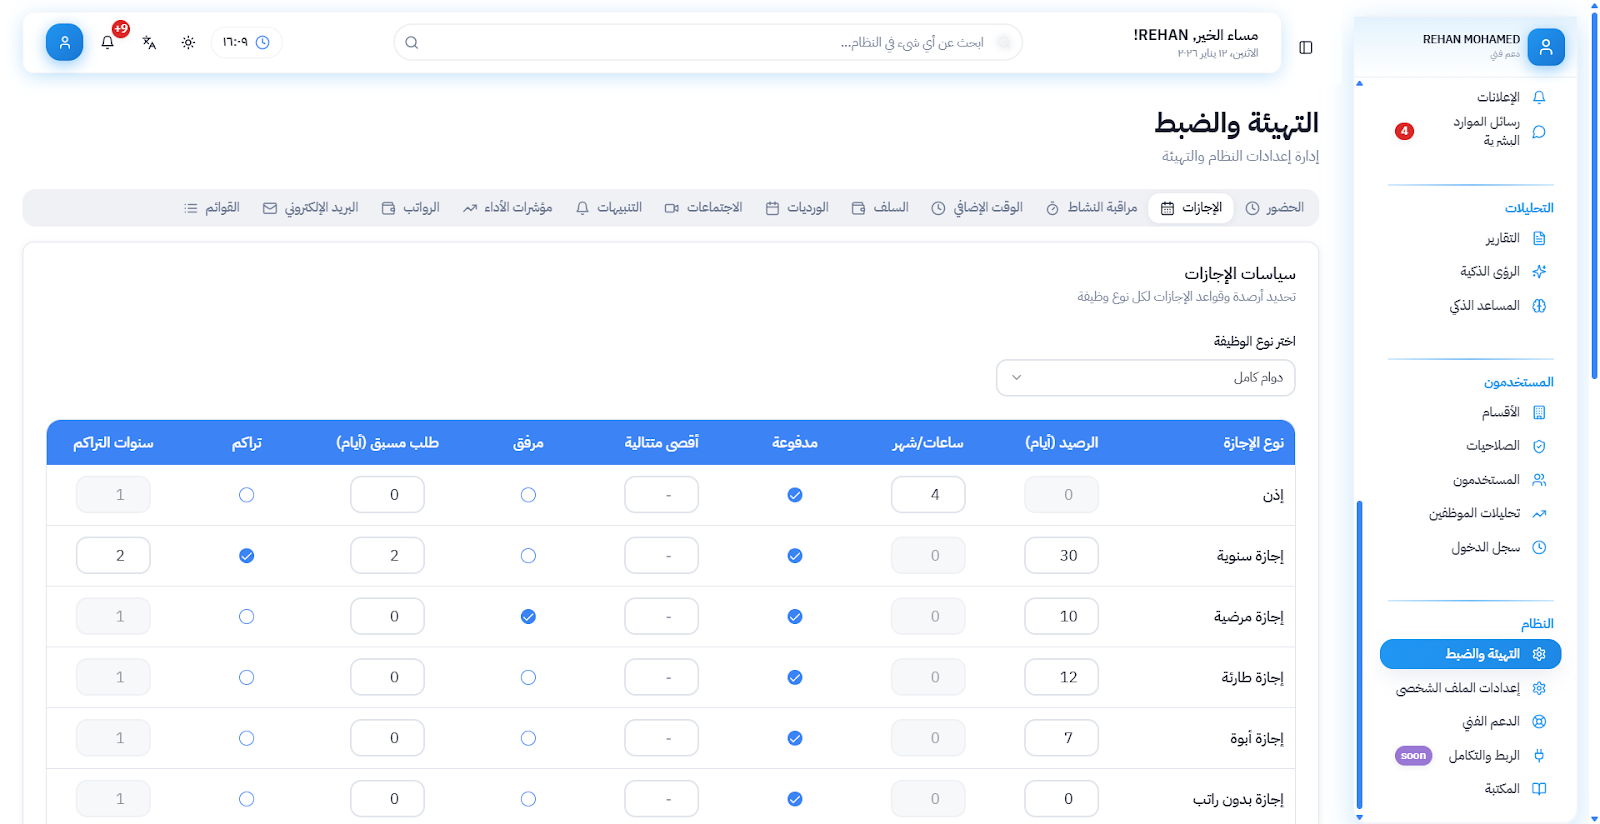Toggle the light/dark theme sun icon
Image resolution: width=1600 pixels, height=824 pixels.
point(188,42)
